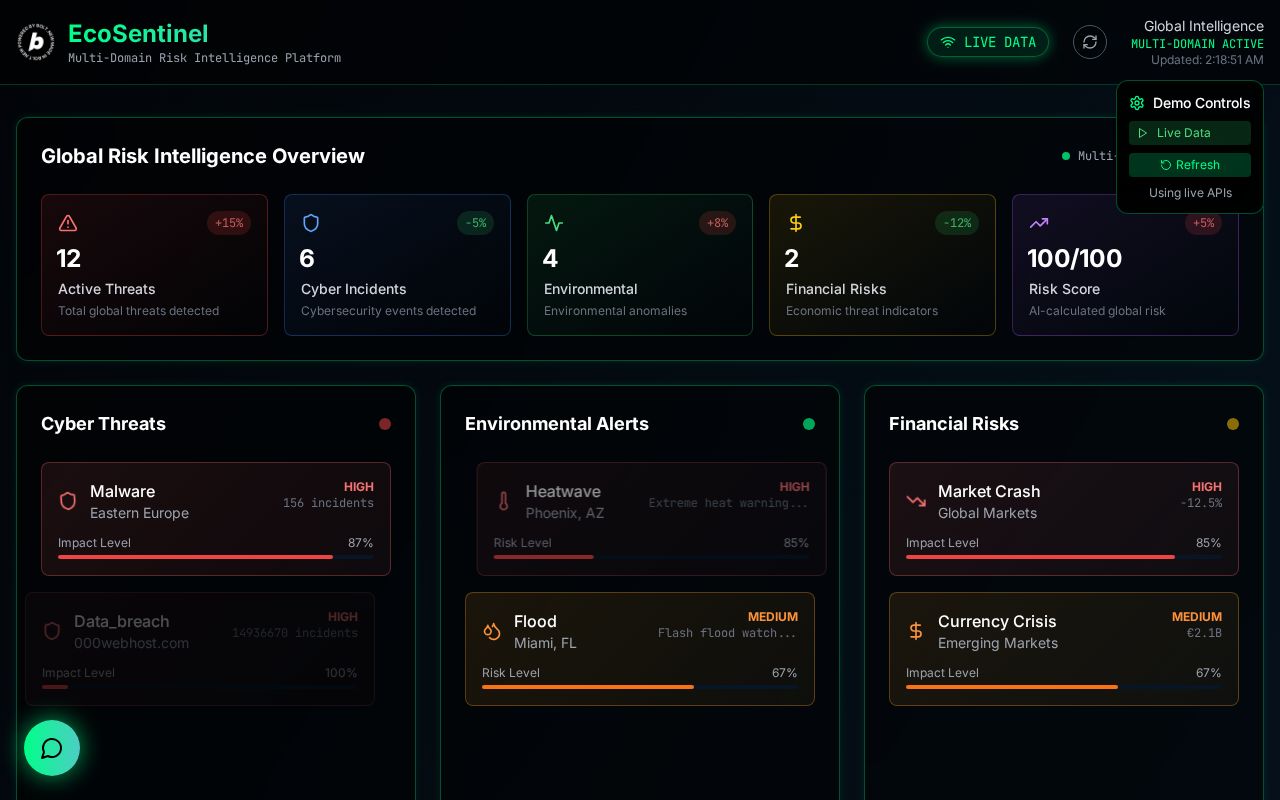Click the Heatwave thermometer icon

coord(504,501)
